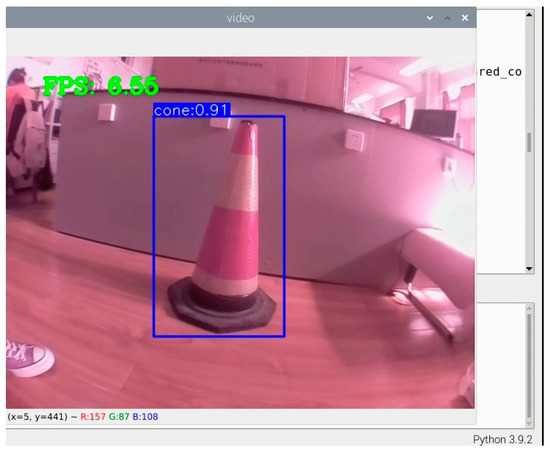Close the video window
550x451 pixels.
click(465, 18)
